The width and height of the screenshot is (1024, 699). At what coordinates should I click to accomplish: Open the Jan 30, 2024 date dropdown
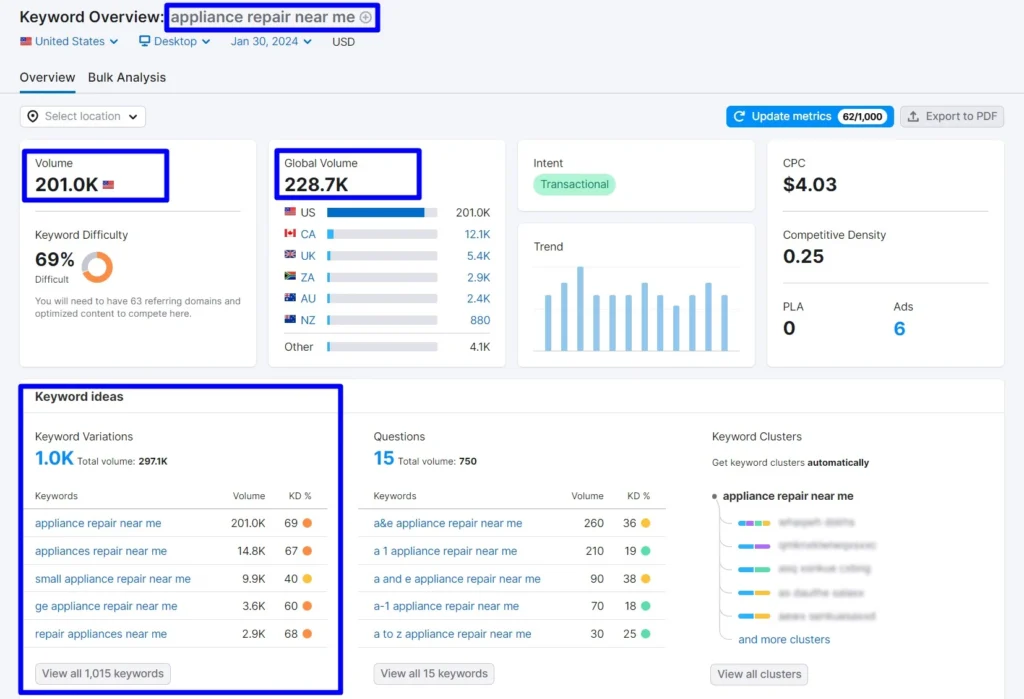271,41
